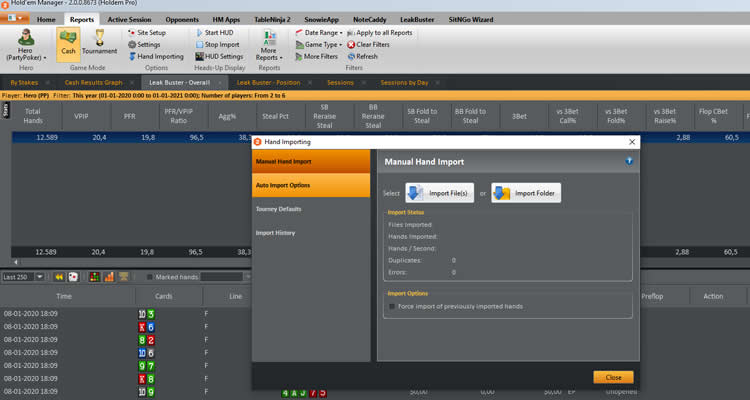The width and height of the screenshot is (750, 400).
Task: Open HUD Settings
Action: 220,56
